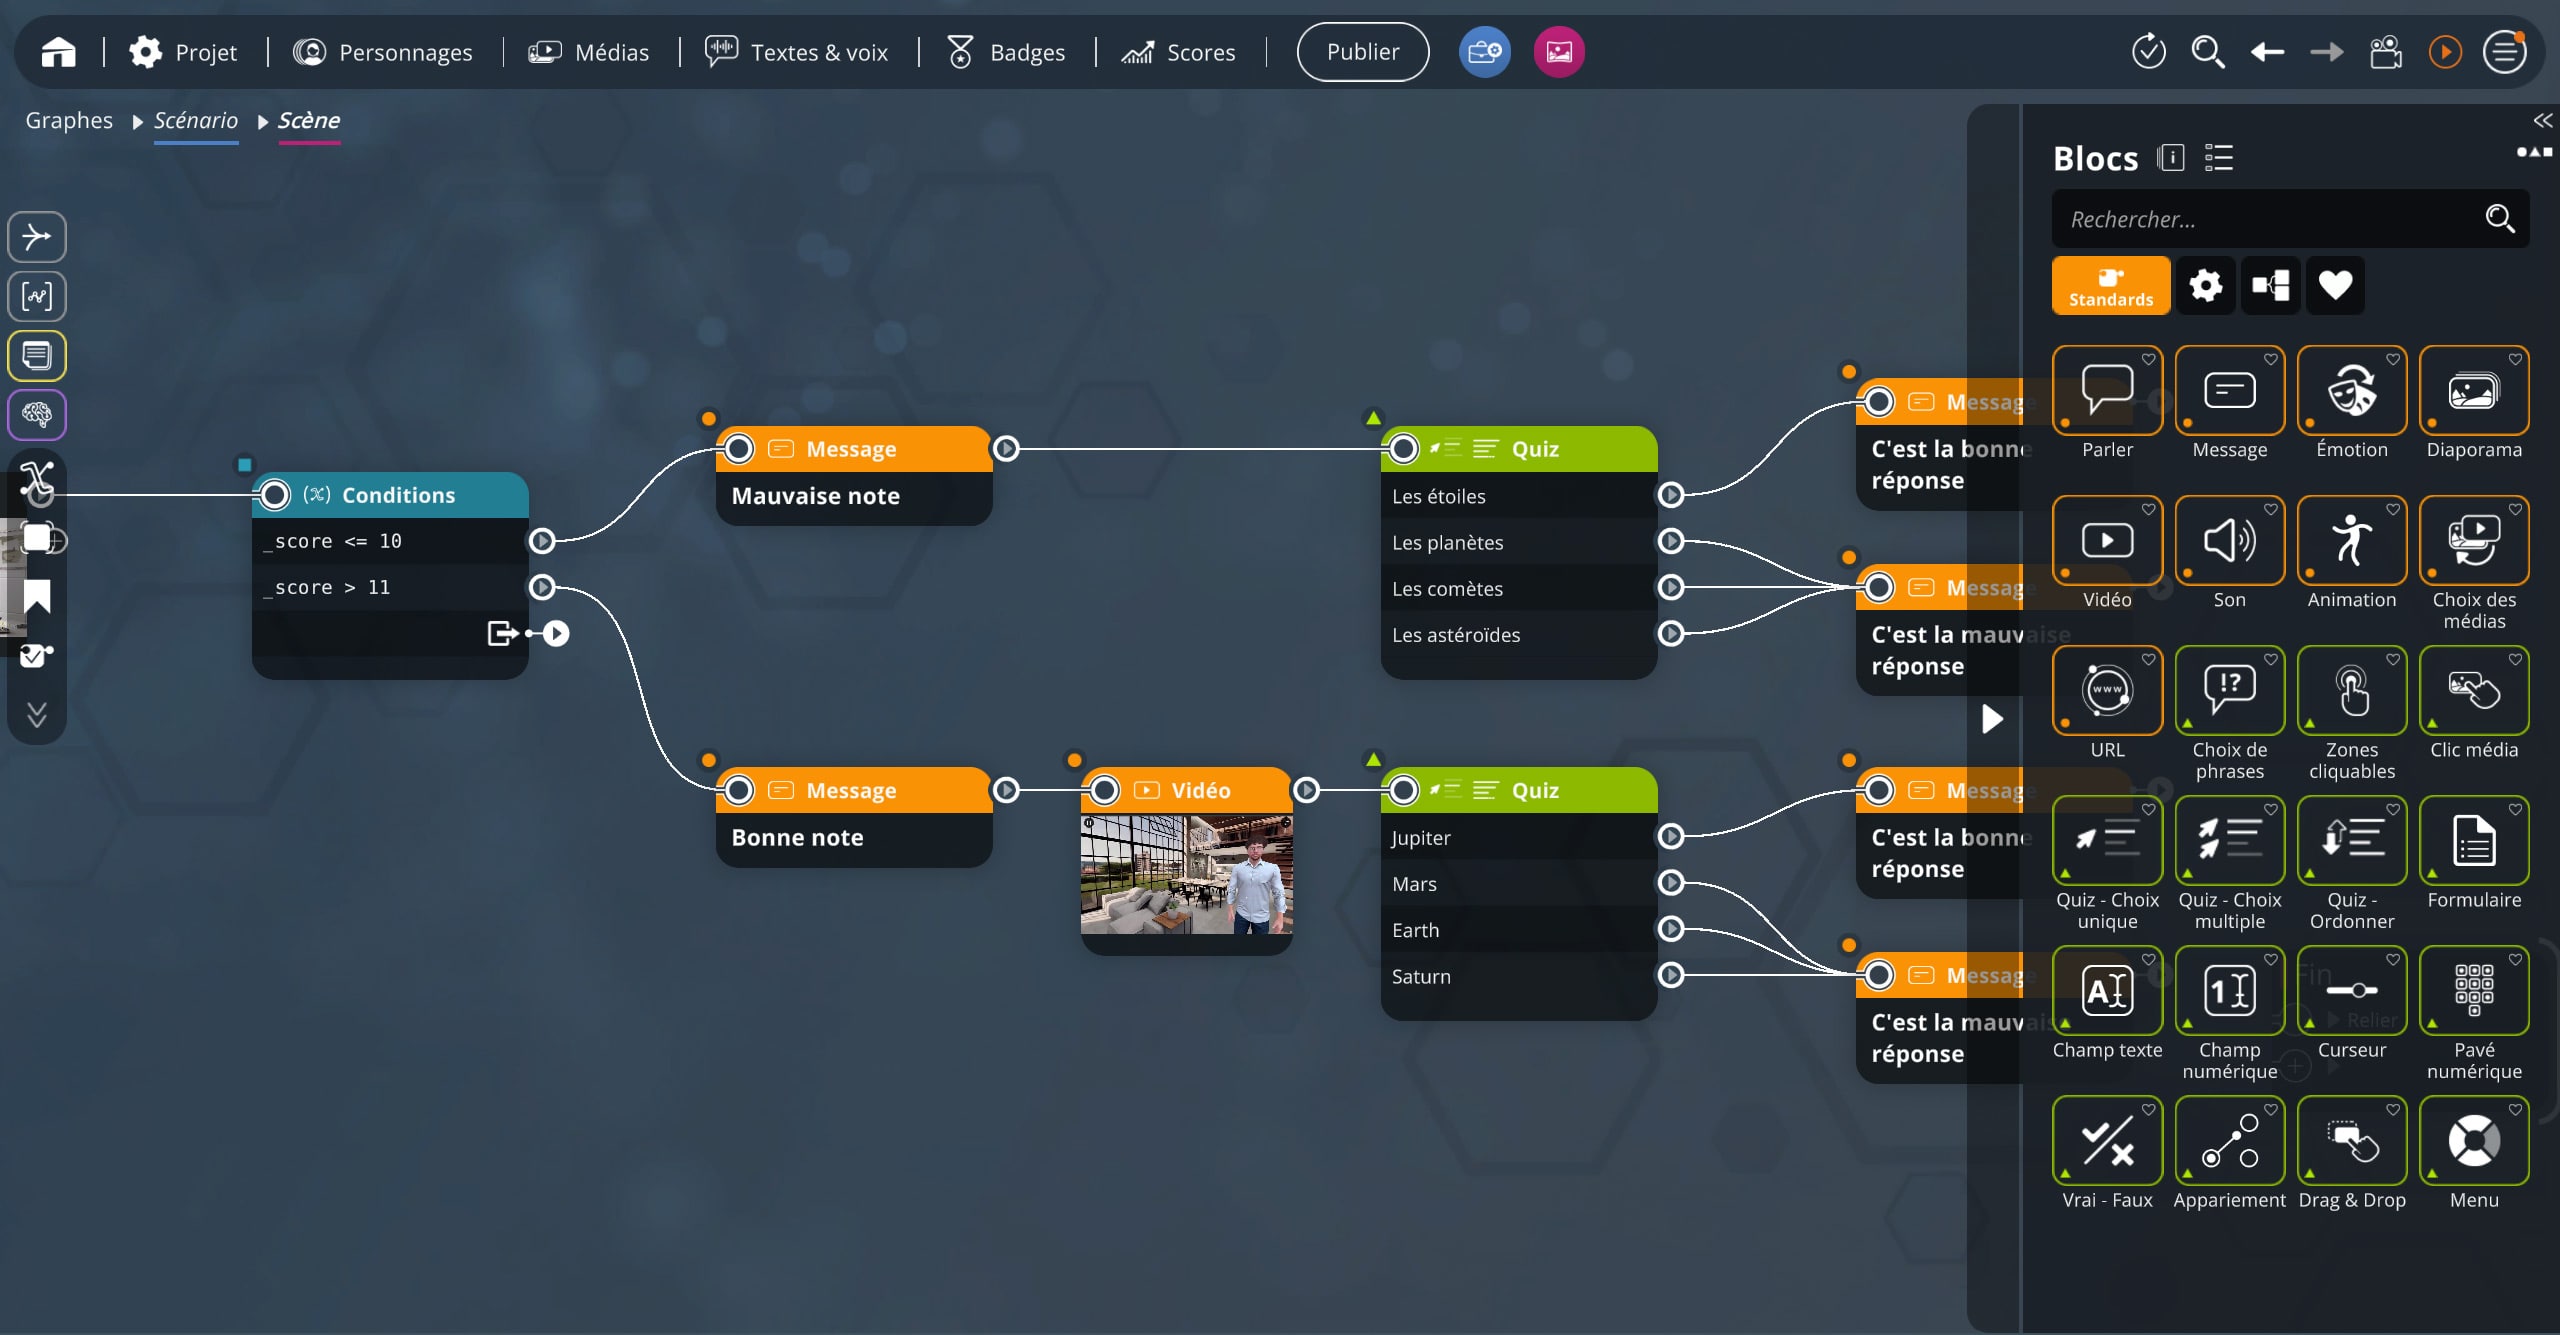Select the Curseur slider block
Viewport: 2560px width, 1335px height.
[x=2351, y=991]
